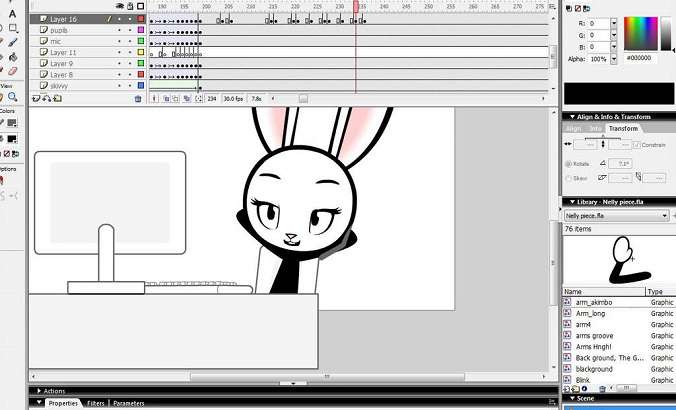Click swap colors icon in Color panel
Screen dimensions: 676x410
586,8
